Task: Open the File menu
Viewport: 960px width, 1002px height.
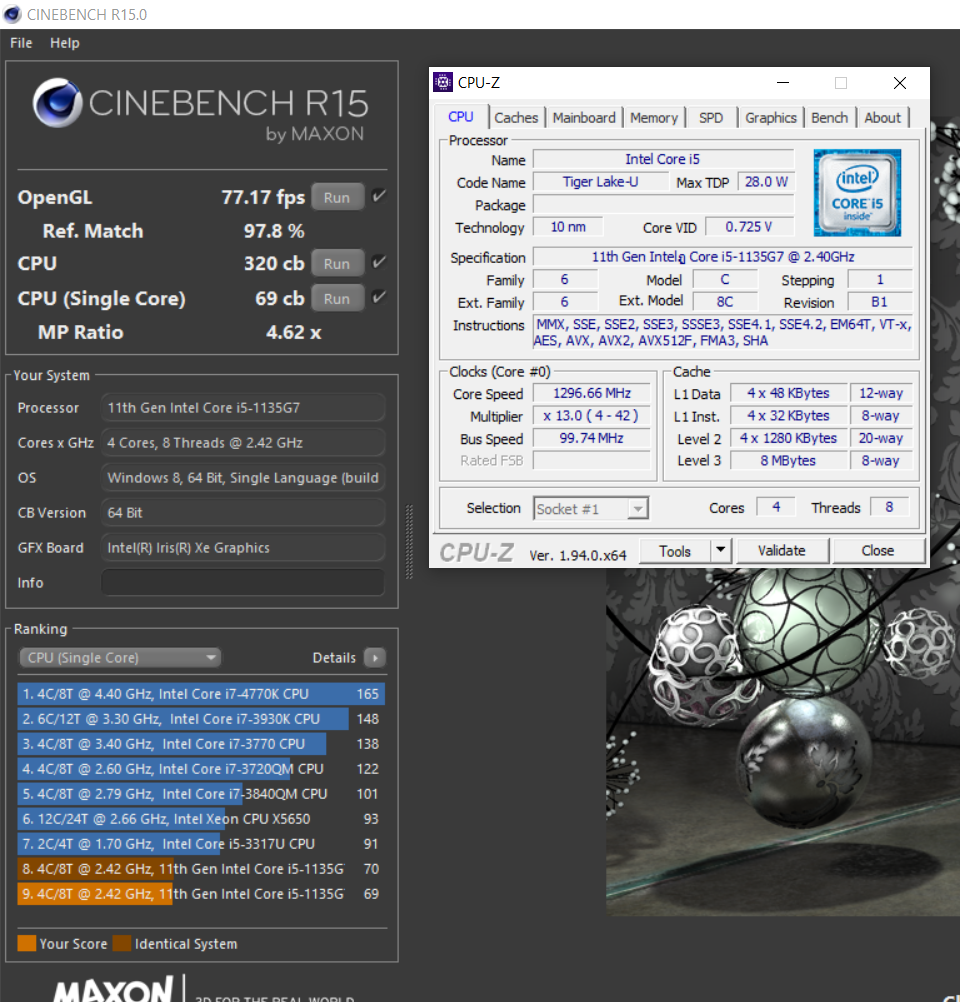Action: [21, 43]
